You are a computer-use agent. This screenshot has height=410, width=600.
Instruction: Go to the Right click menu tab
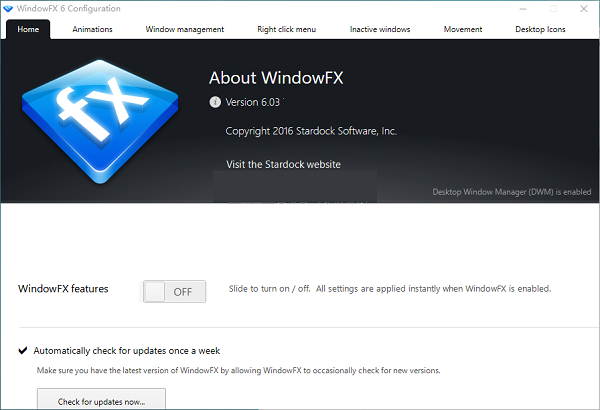pos(287,29)
